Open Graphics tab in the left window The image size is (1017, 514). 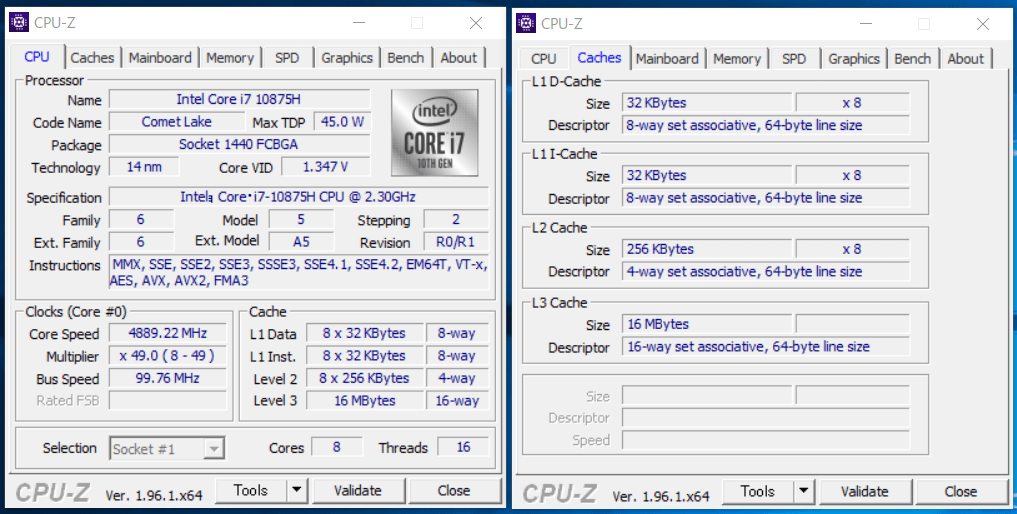tap(347, 58)
